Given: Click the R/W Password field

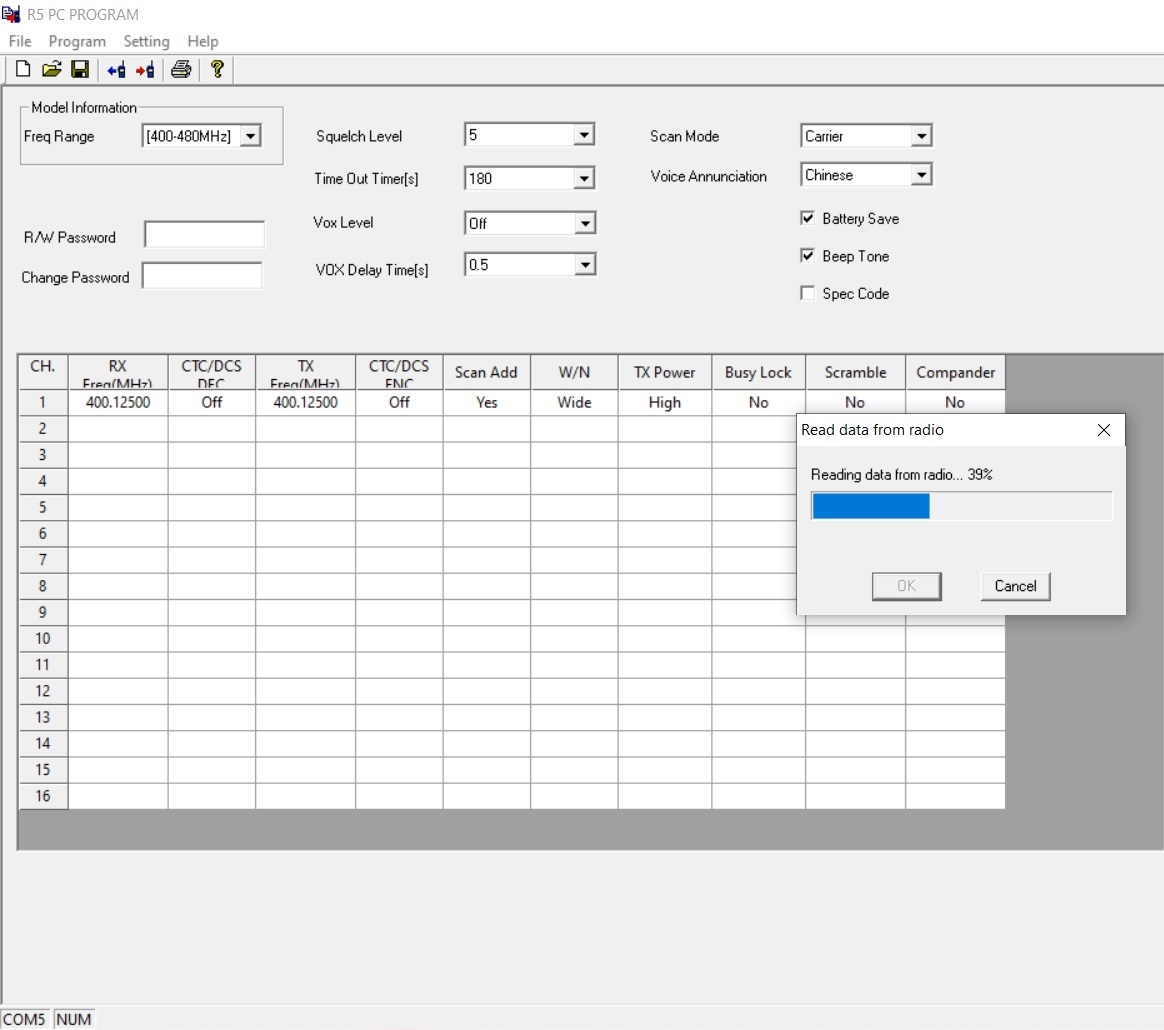Looking at the screenshot, I should pos(204,234).
